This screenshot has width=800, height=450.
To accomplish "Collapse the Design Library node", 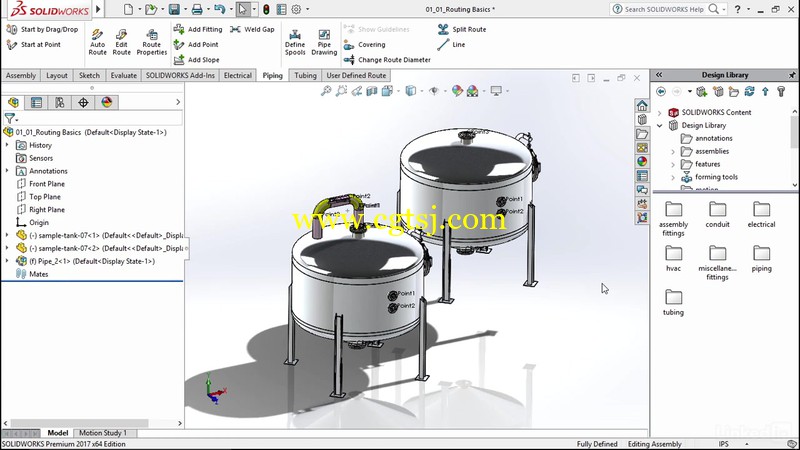I will pos(660,125).
